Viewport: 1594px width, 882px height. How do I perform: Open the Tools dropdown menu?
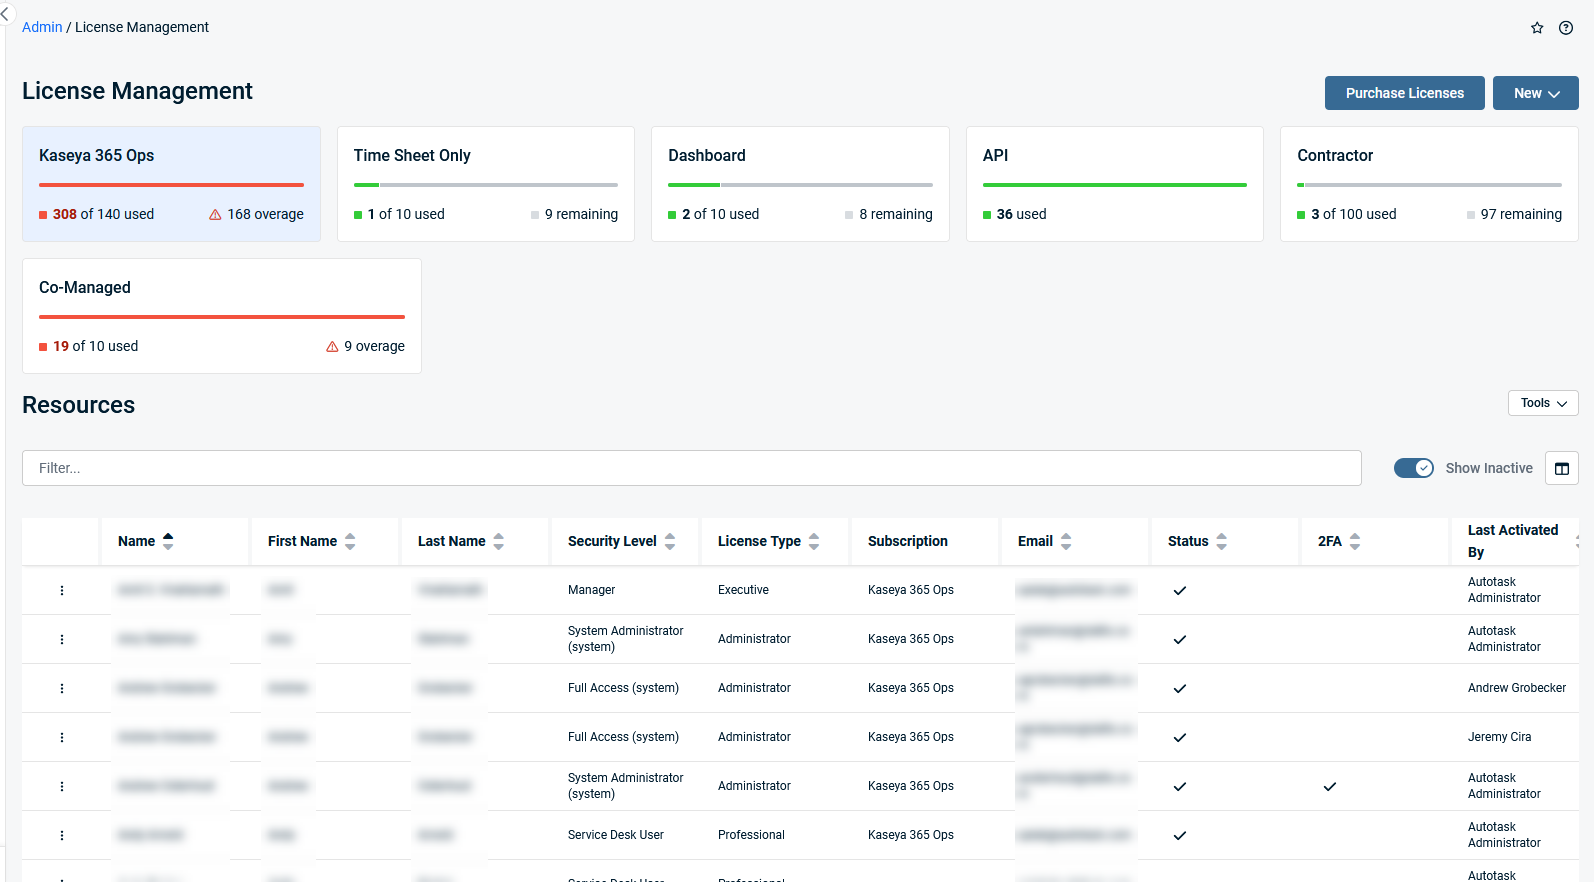(x=1542, y=403)
